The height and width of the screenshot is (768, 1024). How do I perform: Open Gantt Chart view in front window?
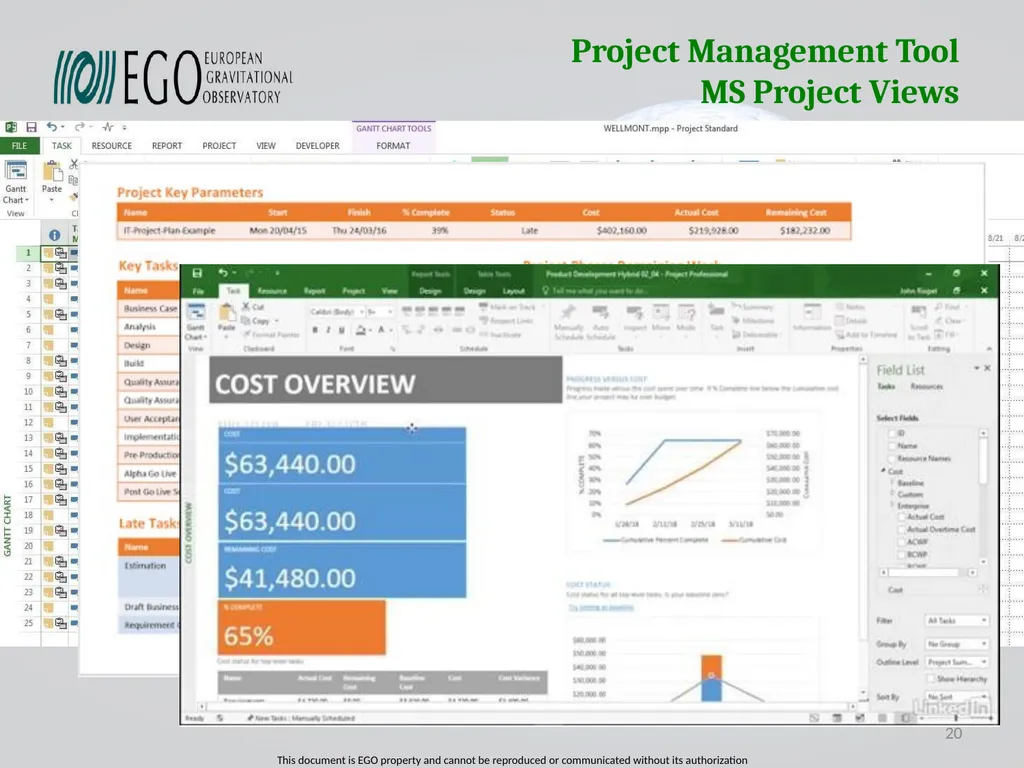pos(196,321)
